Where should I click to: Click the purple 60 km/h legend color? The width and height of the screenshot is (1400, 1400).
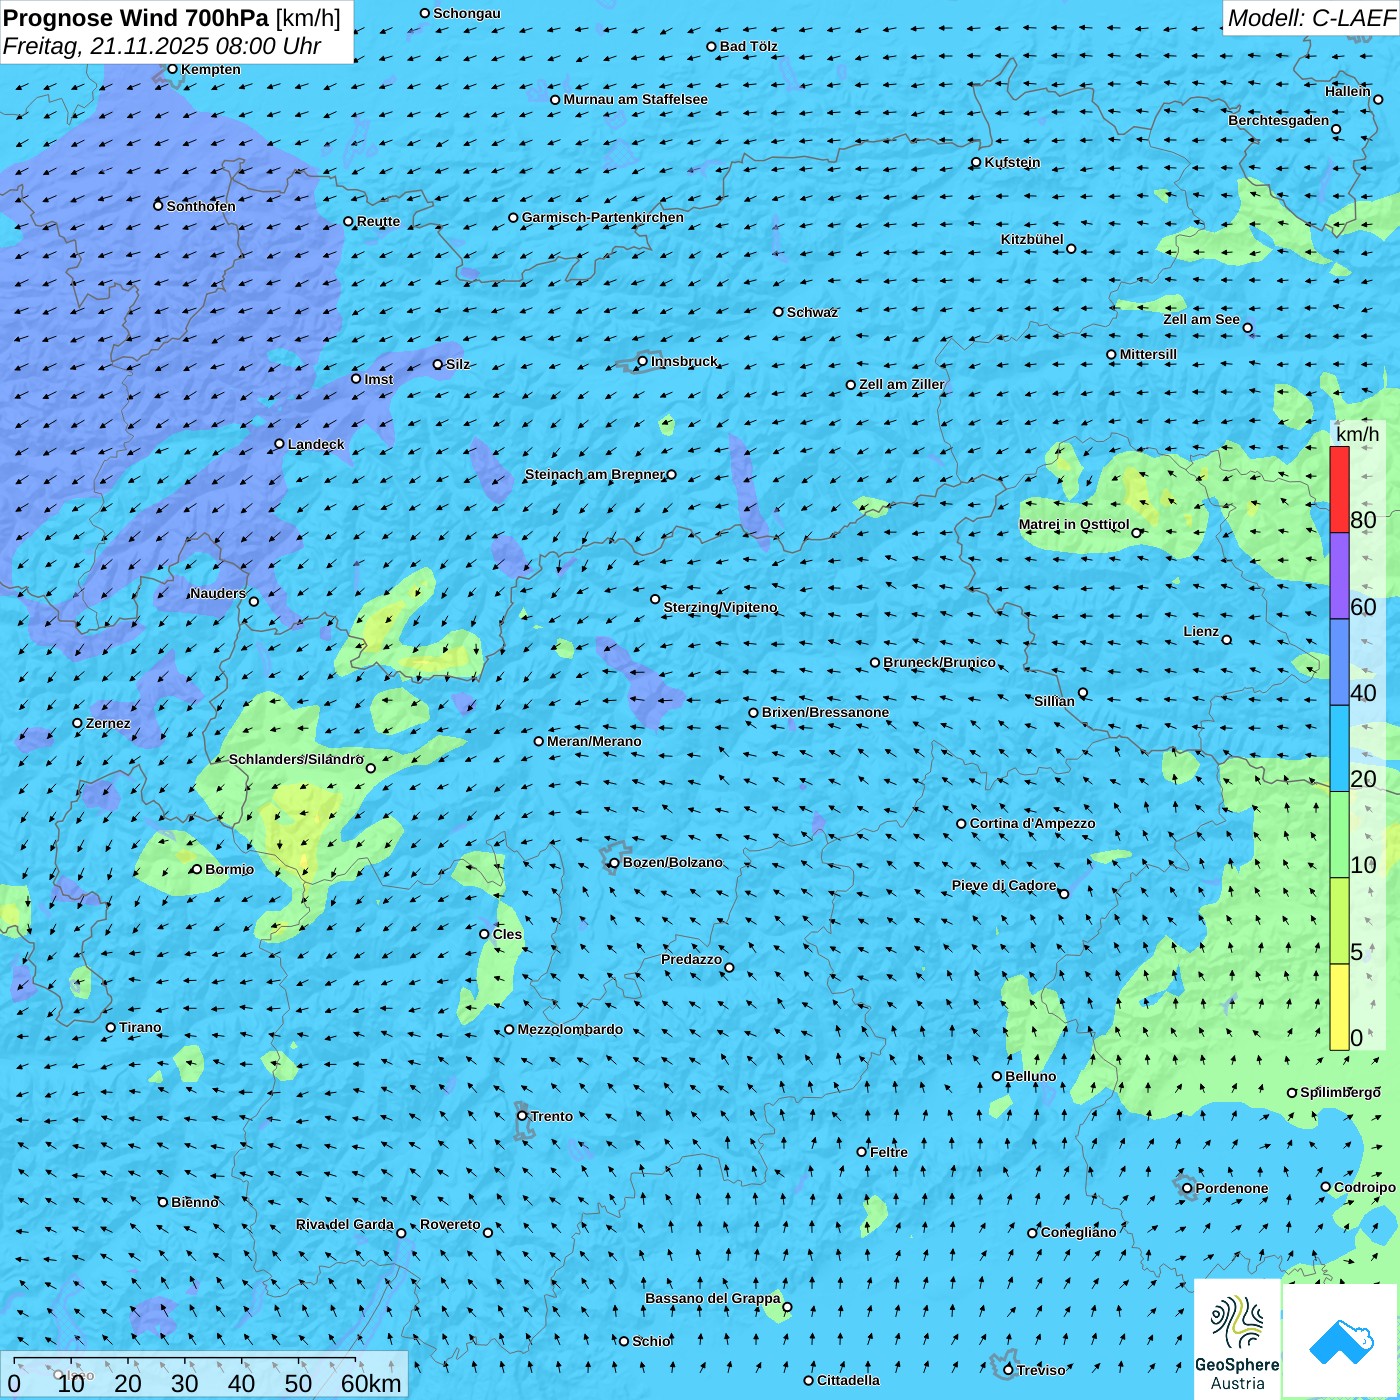(1339, 576)
